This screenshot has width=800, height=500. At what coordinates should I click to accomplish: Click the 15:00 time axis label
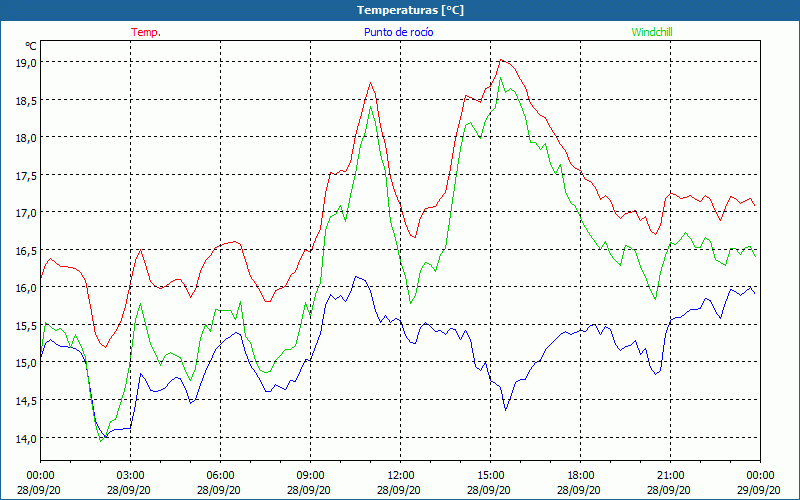click(x=490, y=476)
